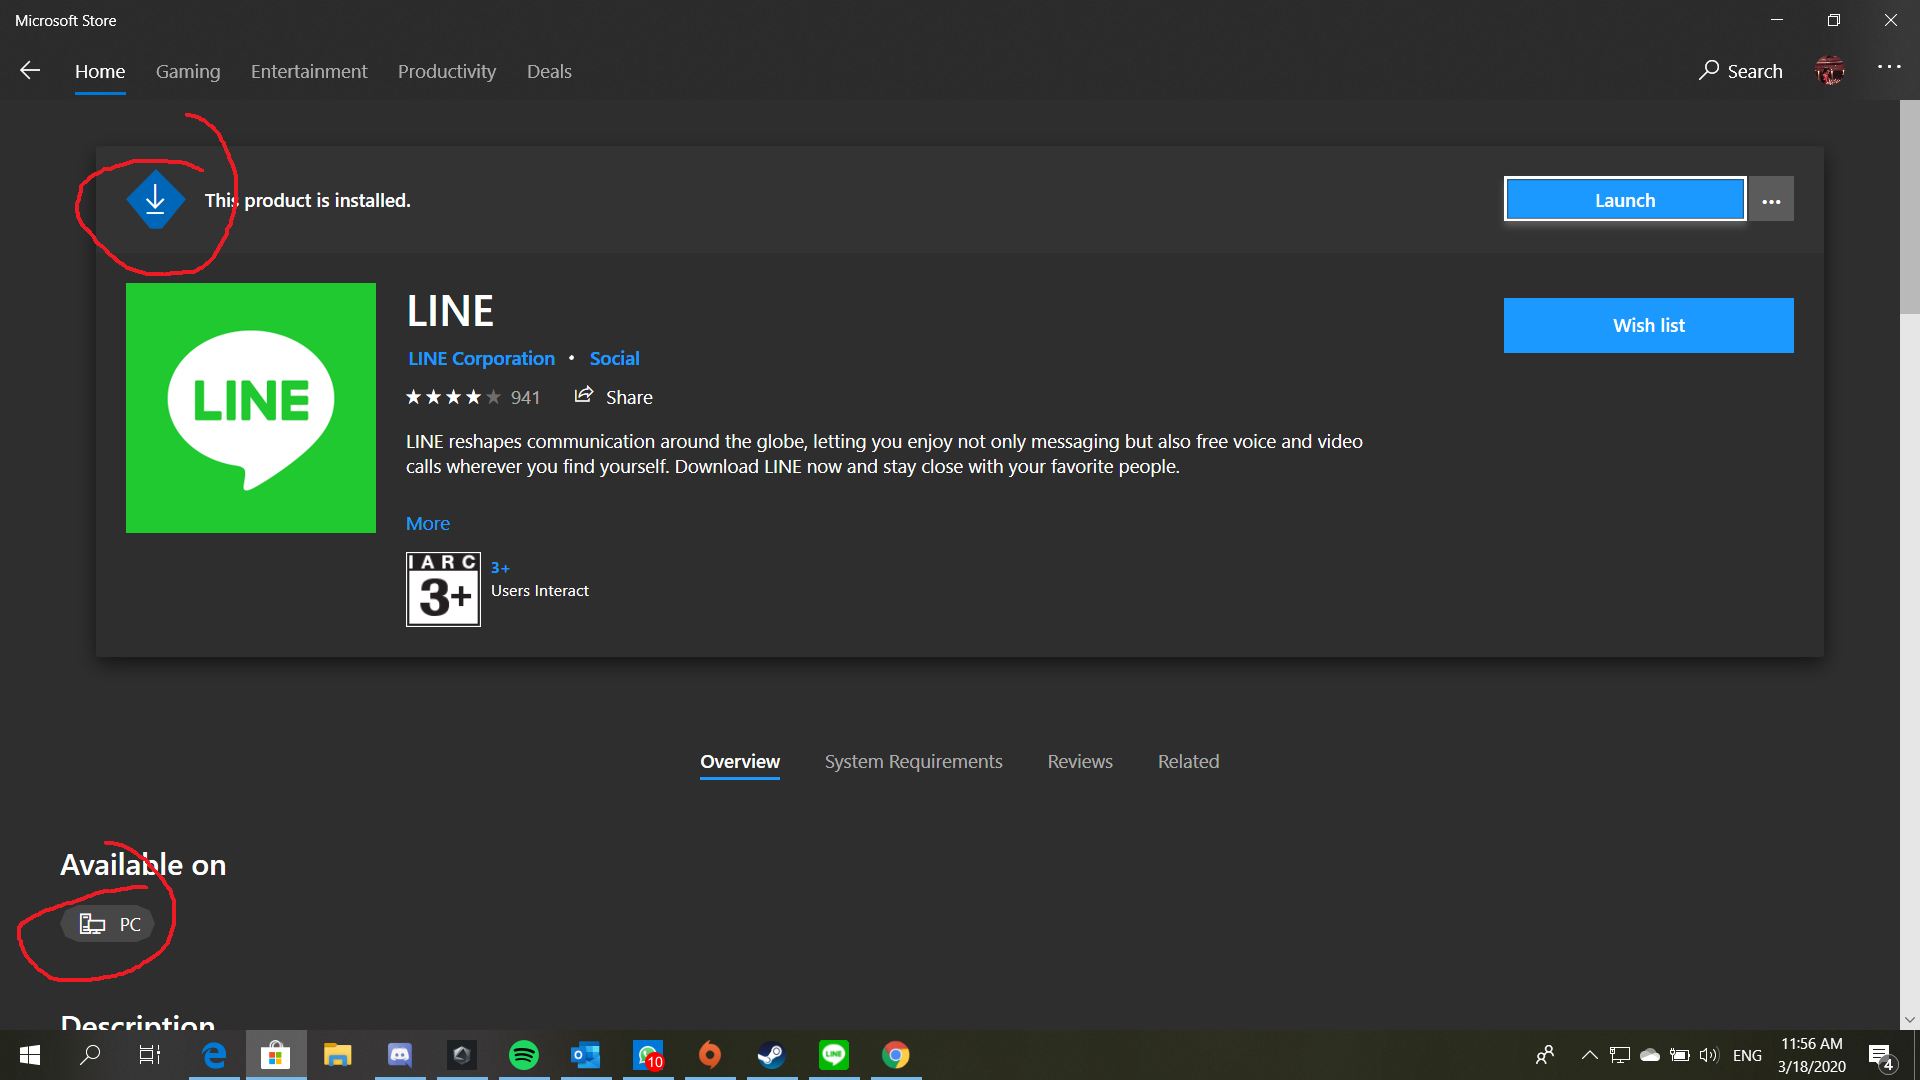Screen dimensions: 1920x1080
Task: Select the Overview section tab
Action: [740, 761]
